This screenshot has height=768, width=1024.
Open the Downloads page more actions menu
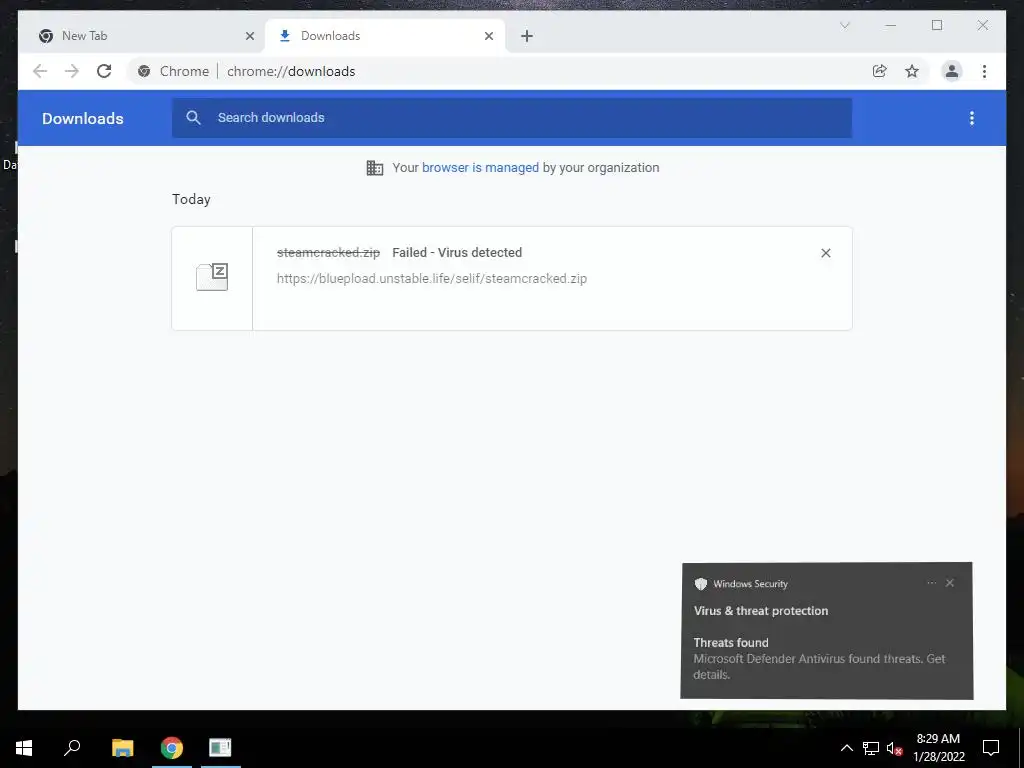point(972,118)
